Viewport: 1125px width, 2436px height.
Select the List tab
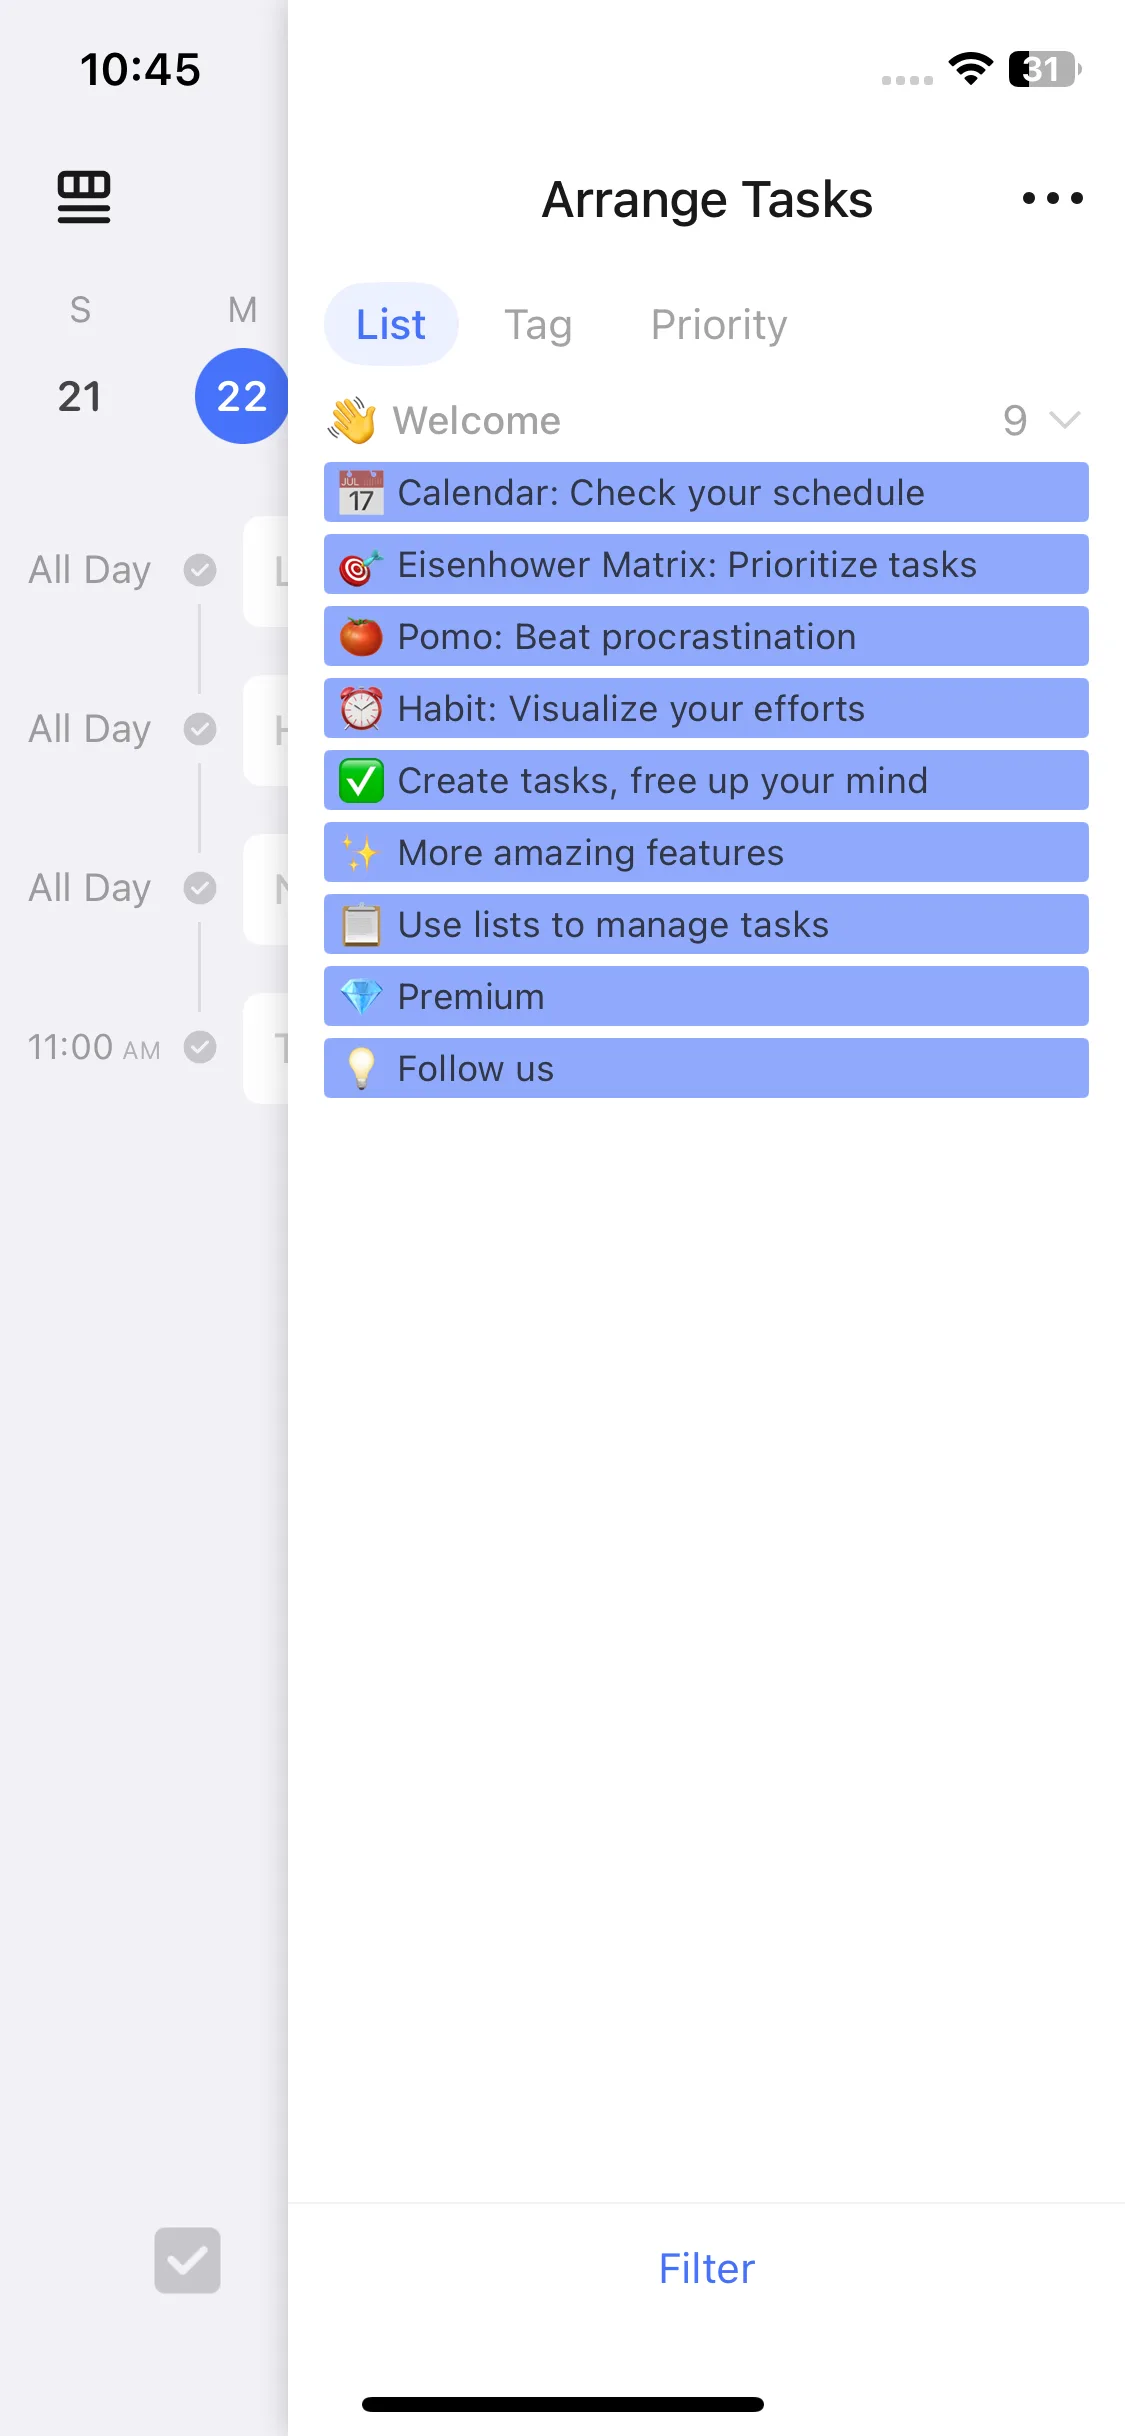point(391,325)
